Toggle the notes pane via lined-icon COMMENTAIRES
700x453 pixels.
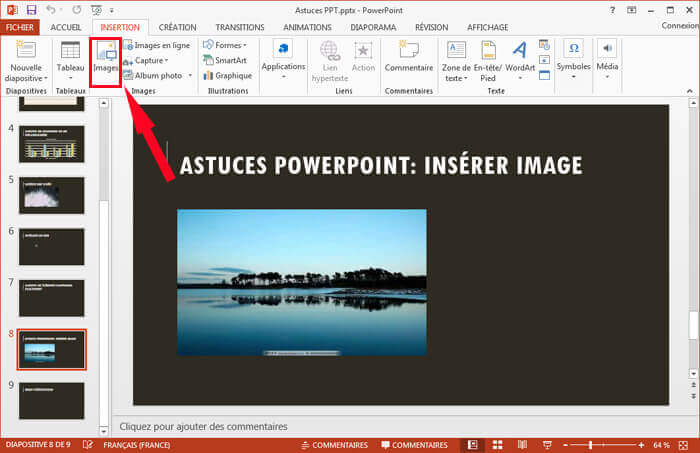pos(334,445)
